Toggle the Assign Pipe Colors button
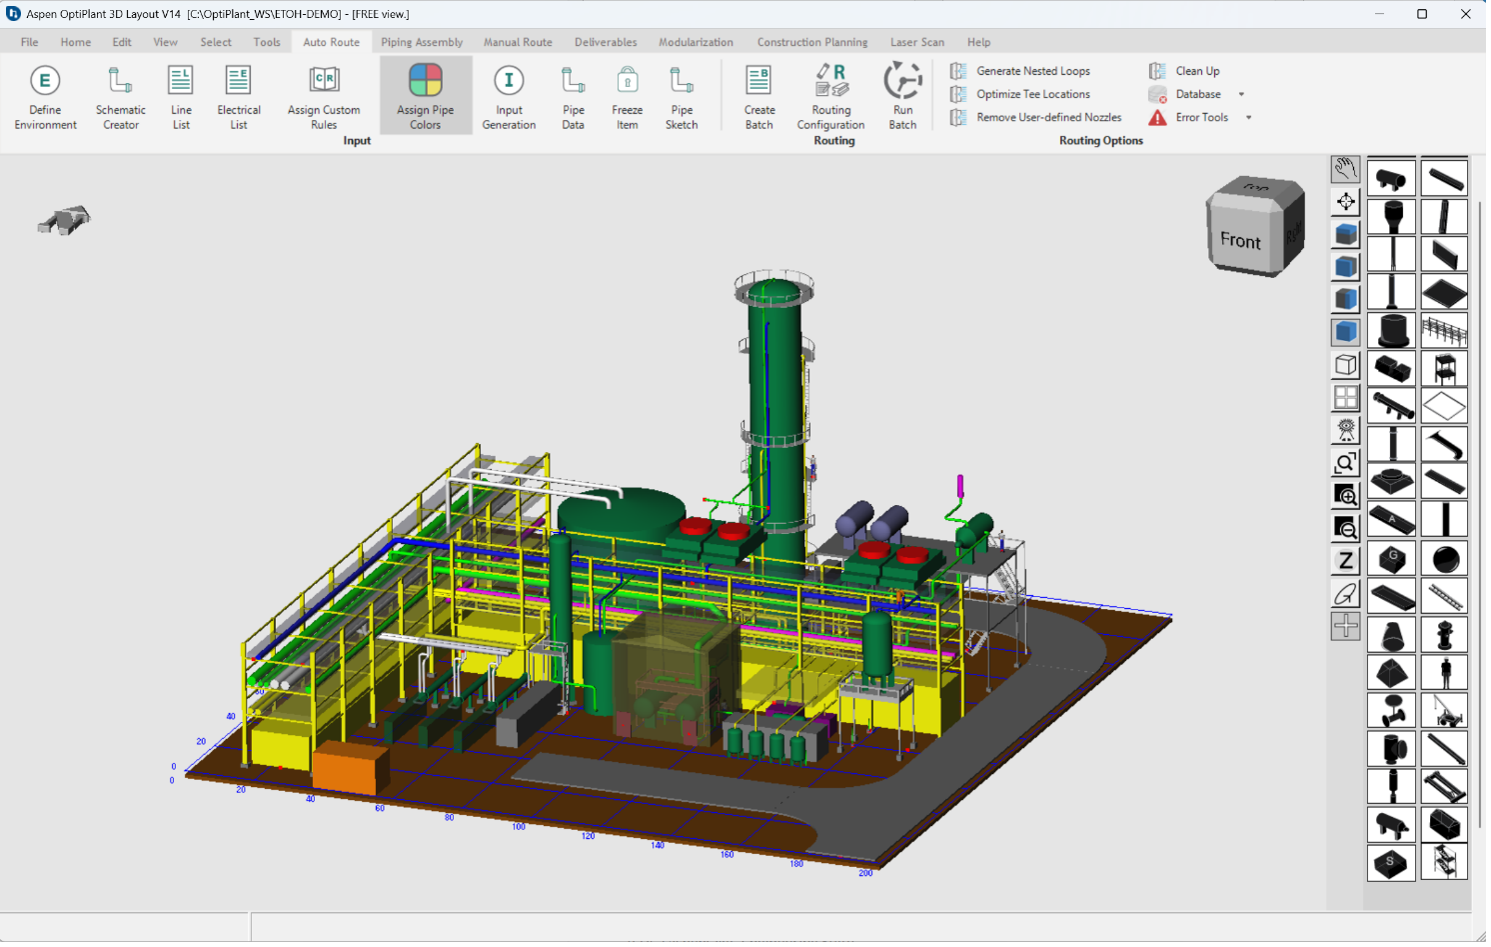The image size is (1491, 947). click(425, 97)
